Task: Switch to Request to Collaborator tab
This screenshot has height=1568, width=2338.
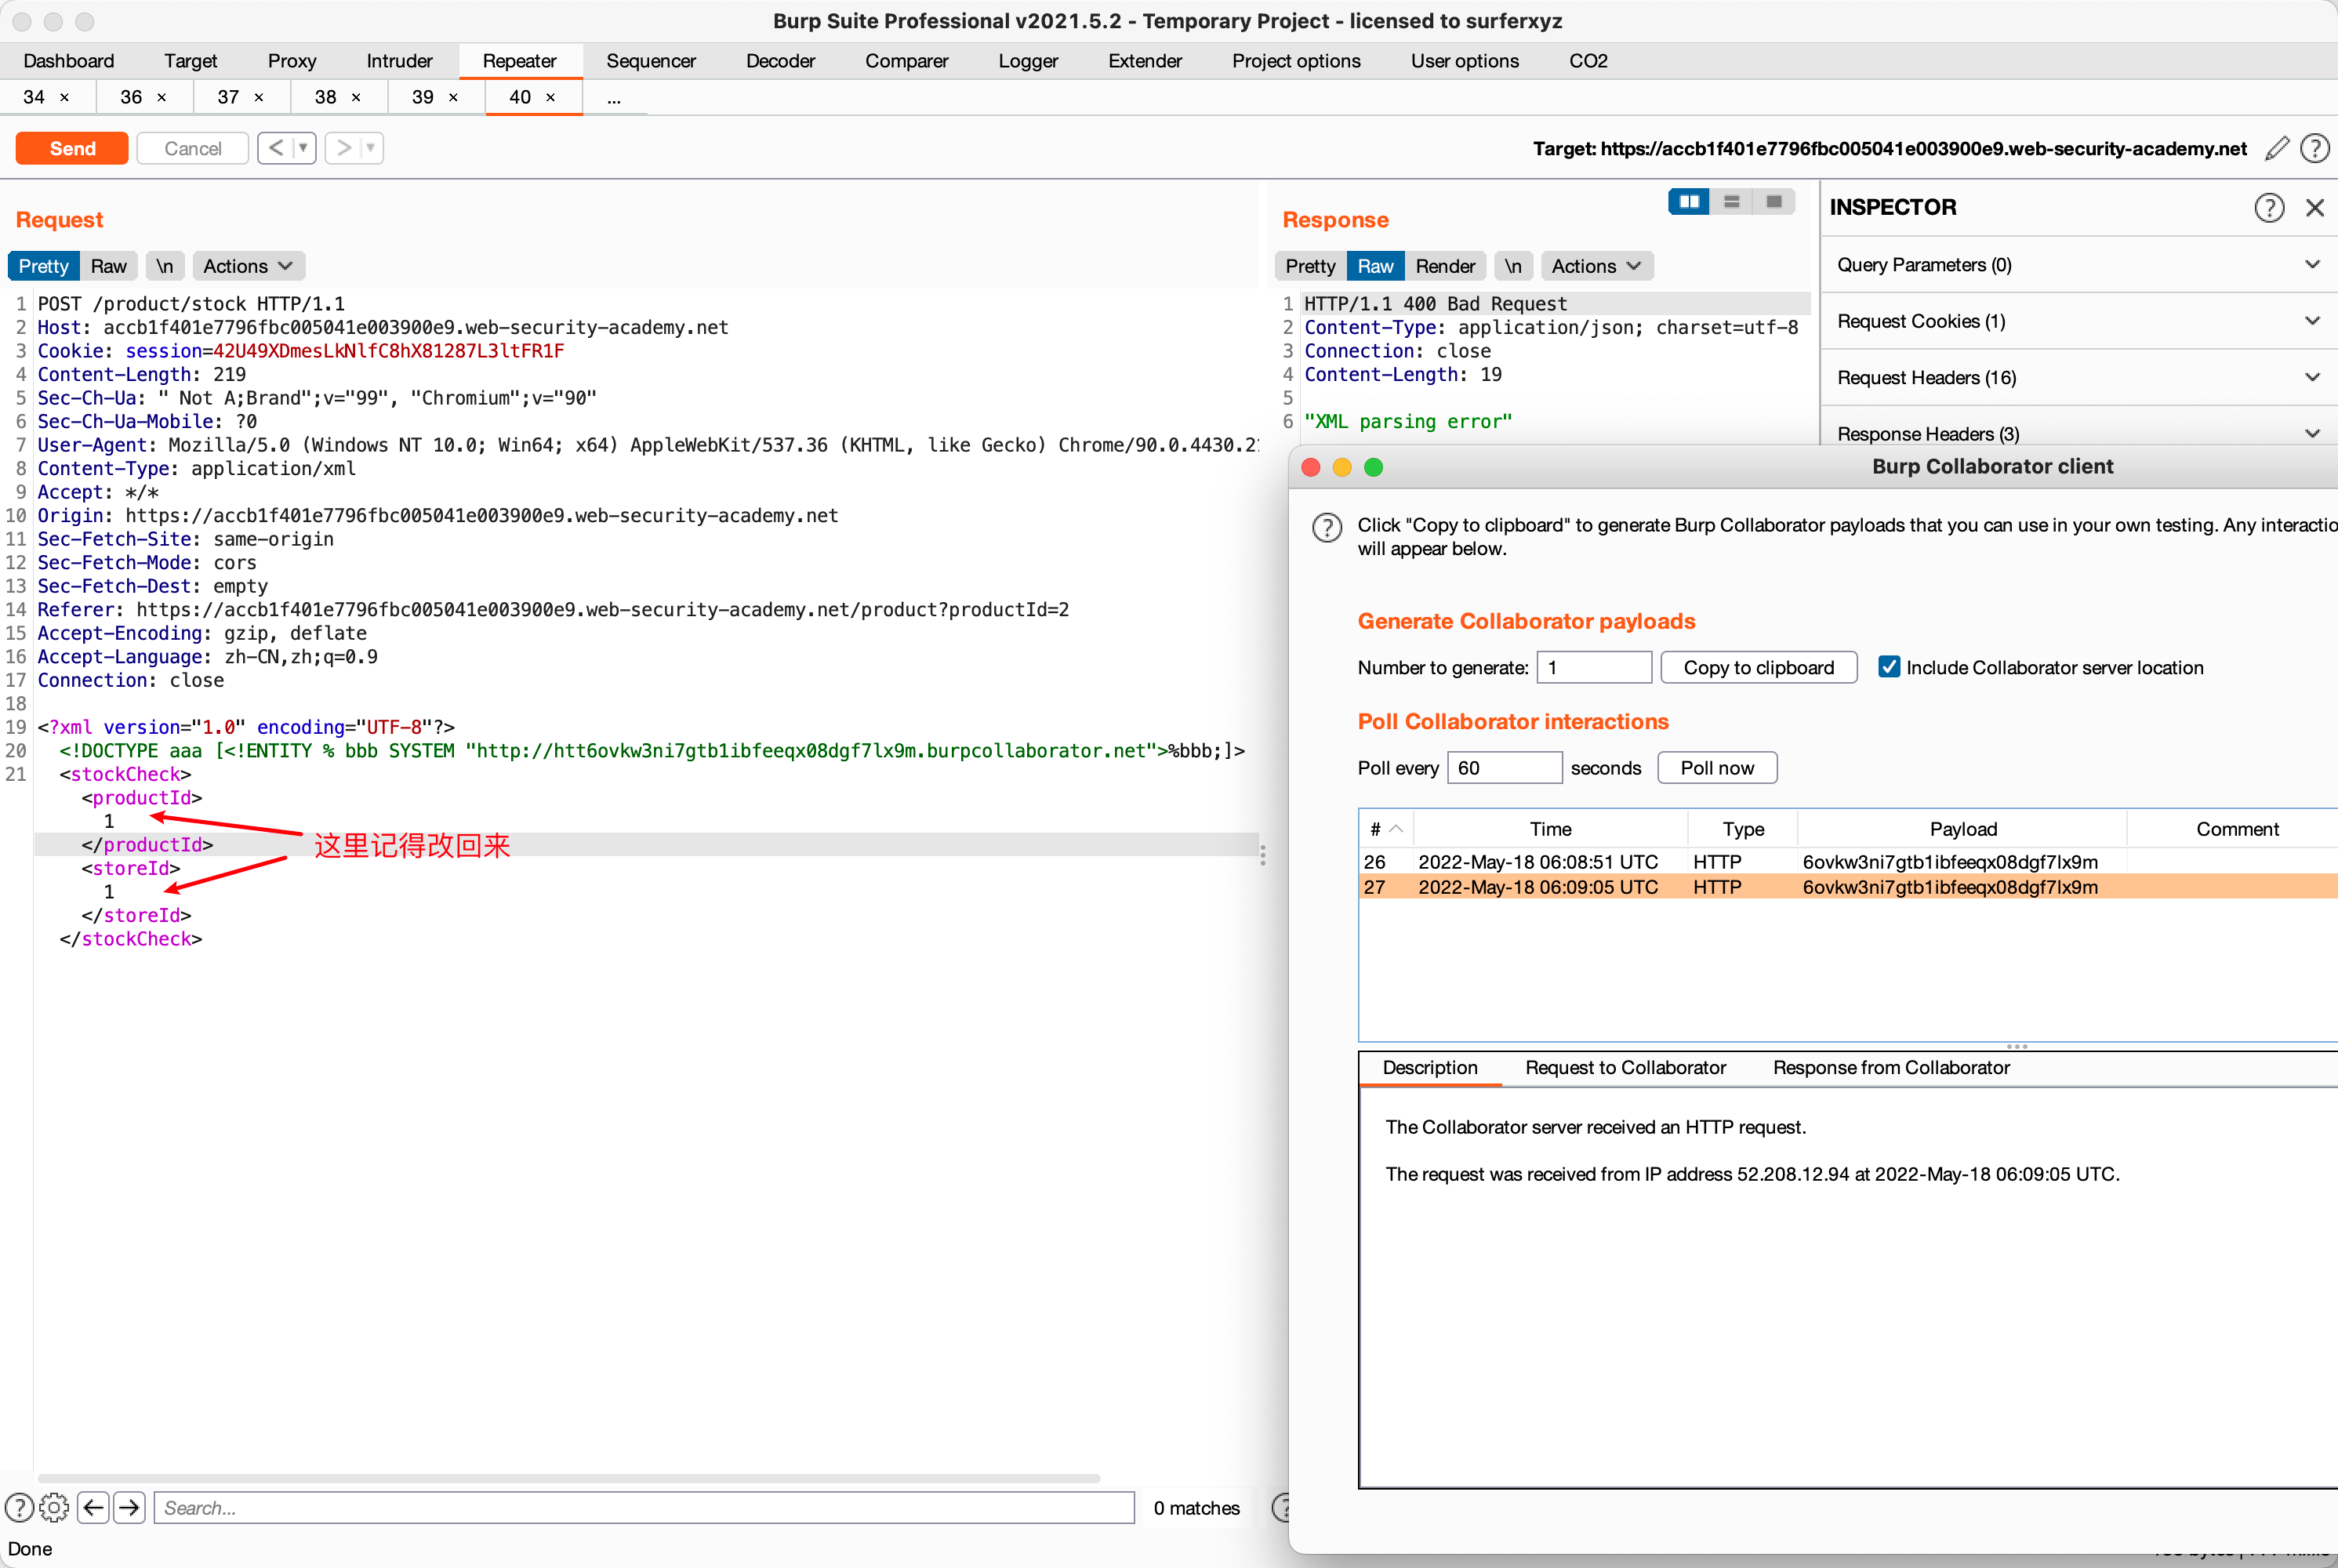Action: [1625, 1067]
